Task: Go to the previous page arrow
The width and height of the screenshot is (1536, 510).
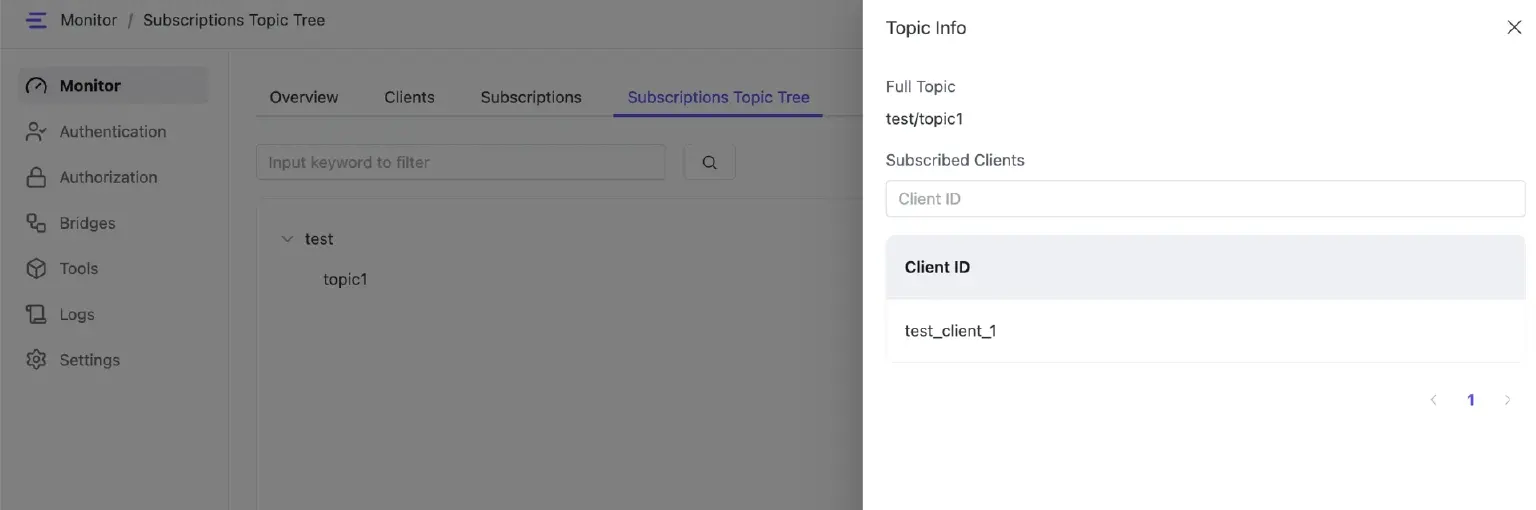Action: 1433,400
